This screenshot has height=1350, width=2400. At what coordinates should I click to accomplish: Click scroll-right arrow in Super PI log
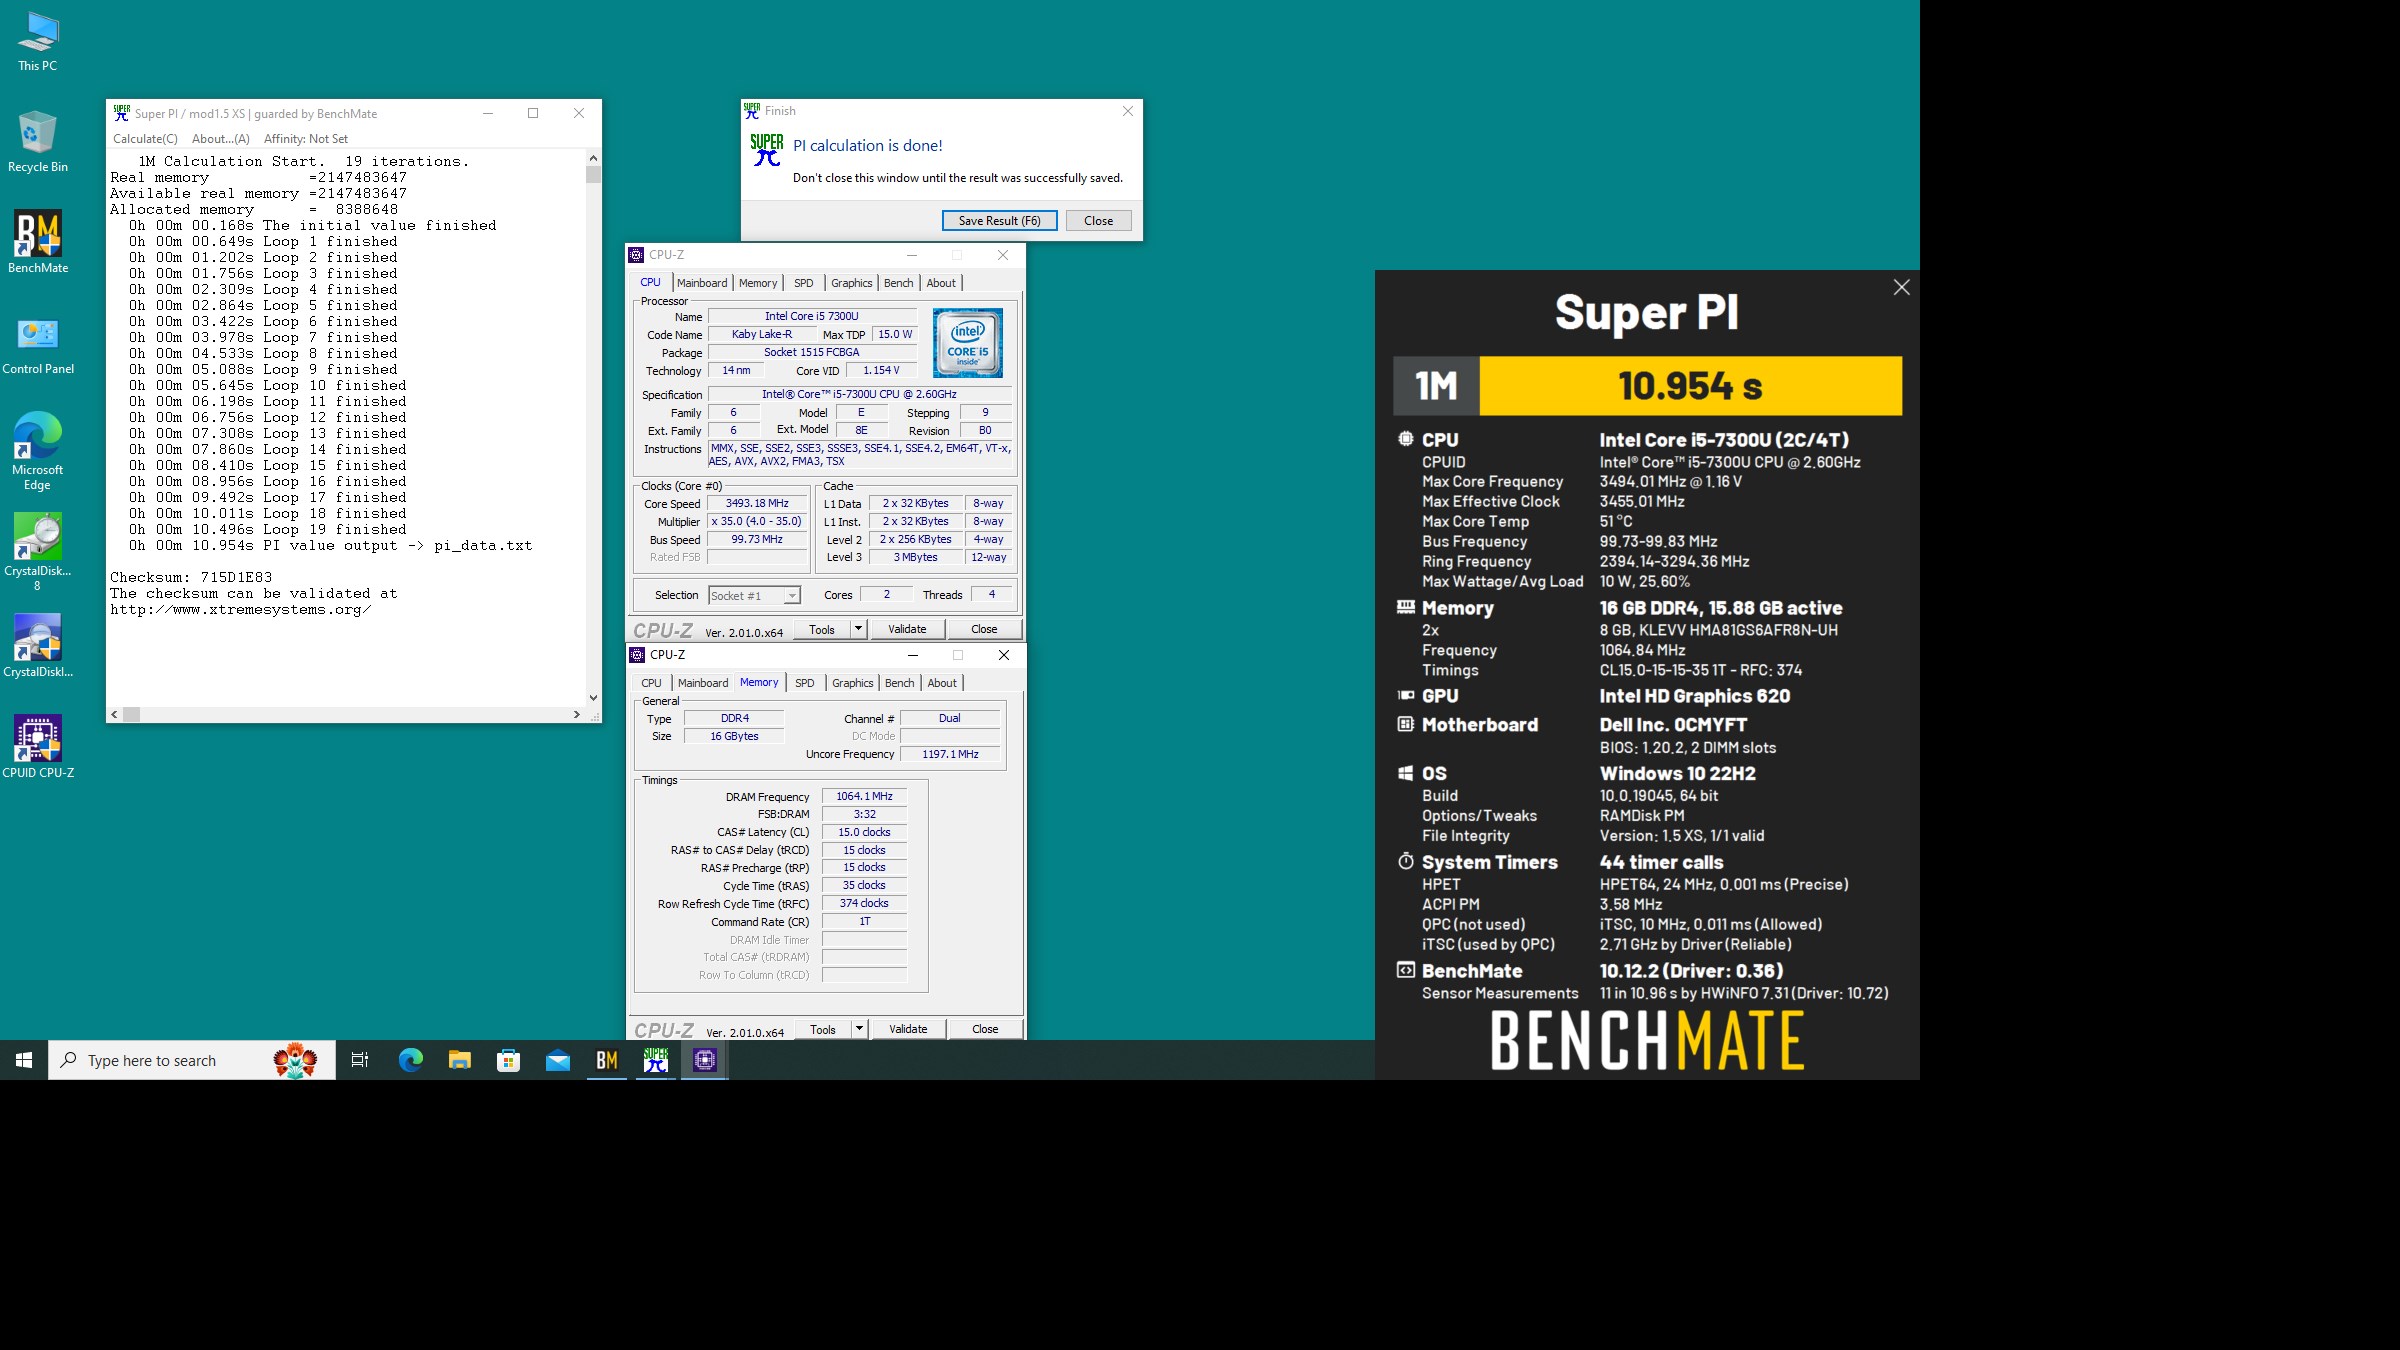click(577, 714)
